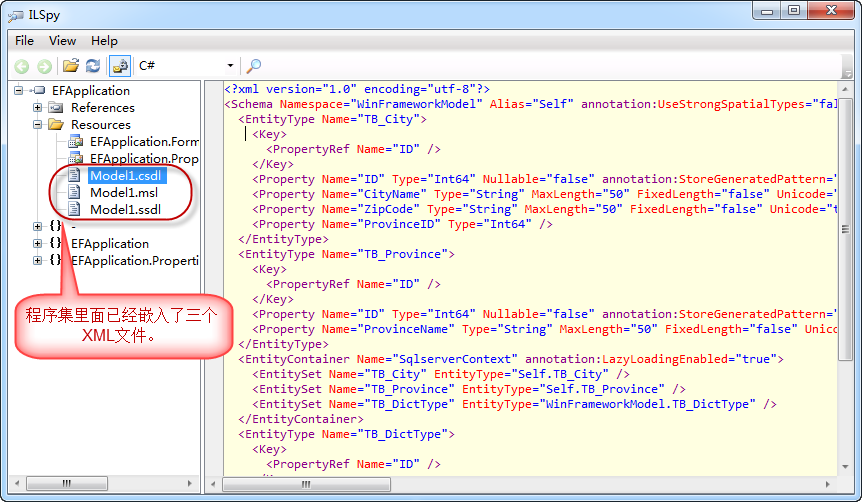Select the EFApplication assembly in tree
The height and width of the screenshot is (502, 862).
click(91, 91)
